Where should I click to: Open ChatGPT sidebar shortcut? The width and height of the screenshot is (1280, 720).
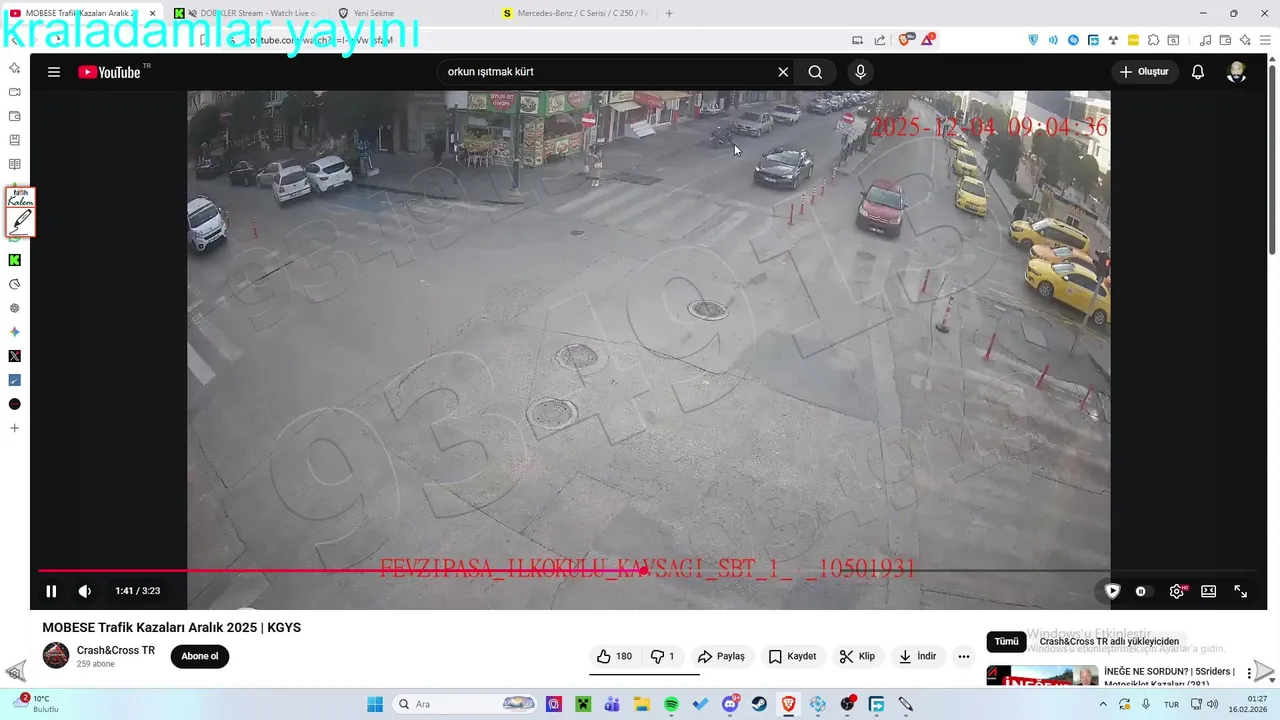[14, 308]
